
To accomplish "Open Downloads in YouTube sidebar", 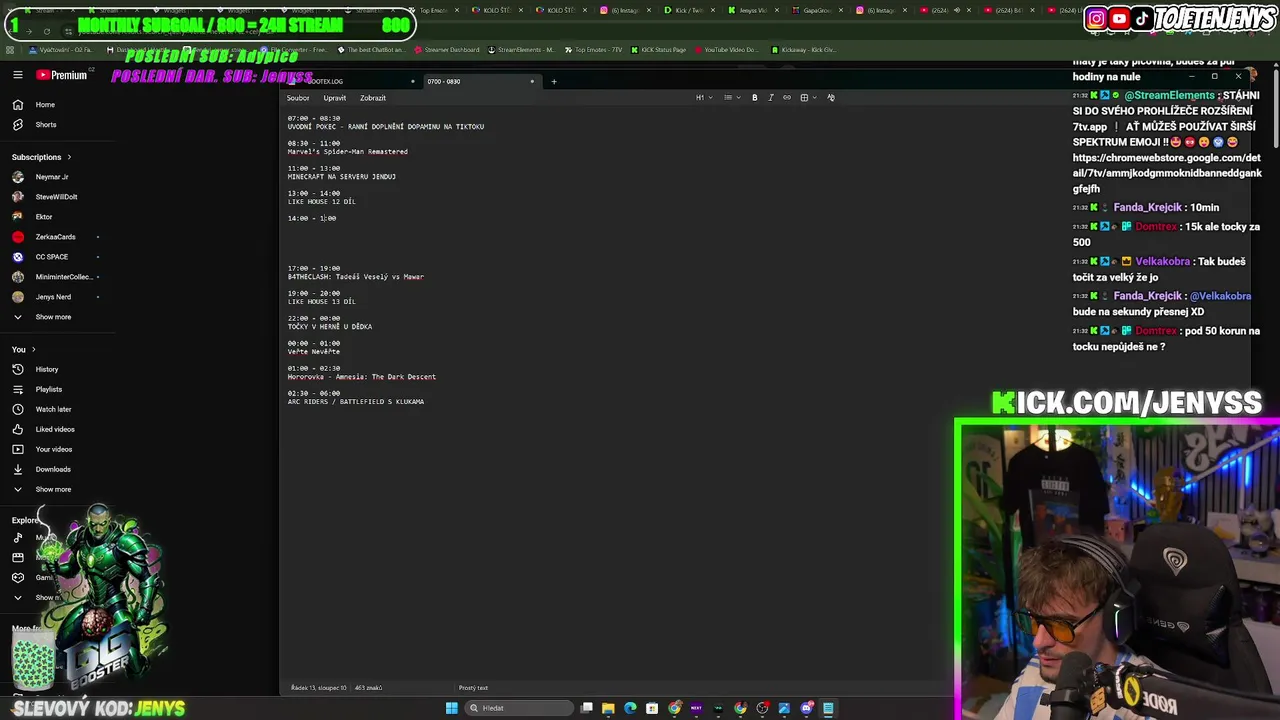I will pos(53,470).
